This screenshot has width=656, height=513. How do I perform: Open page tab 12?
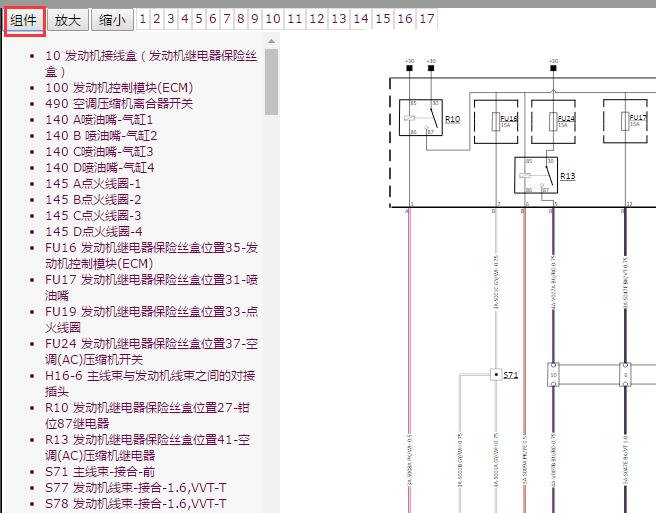coord(317,19)
